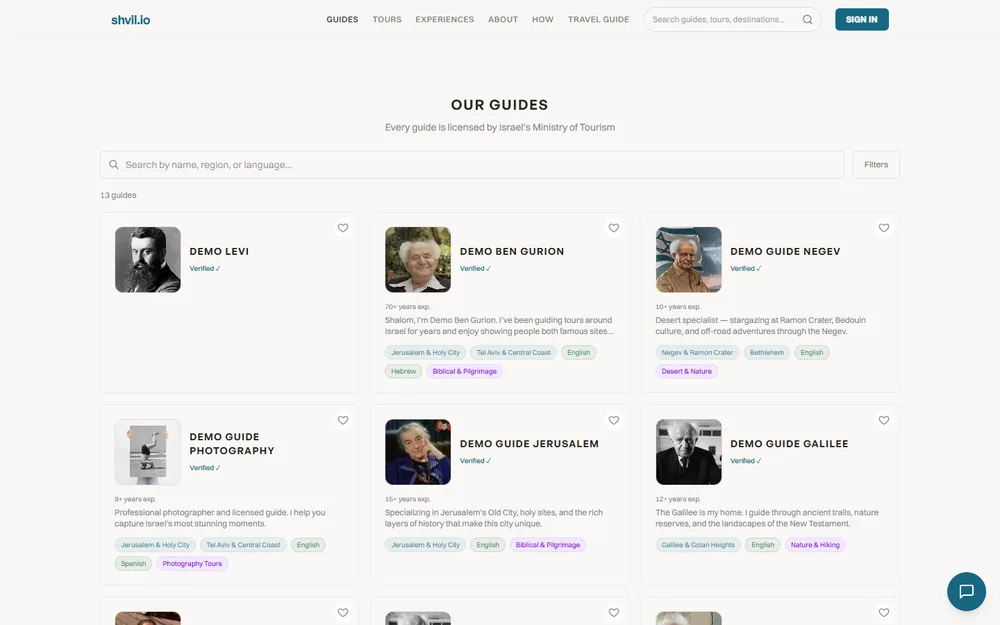Click Jerusalem & Holy City tag on Photography card

(155, 545)
